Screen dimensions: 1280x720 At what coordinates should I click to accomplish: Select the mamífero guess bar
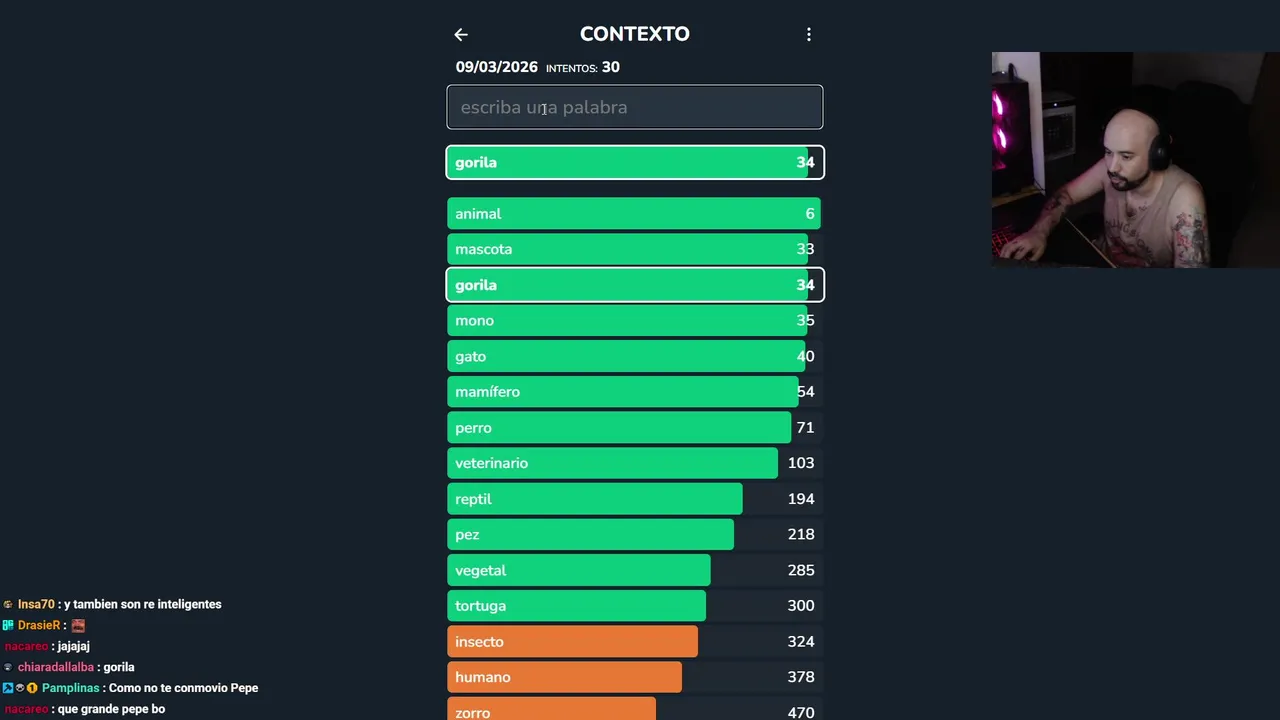[634, 392]
